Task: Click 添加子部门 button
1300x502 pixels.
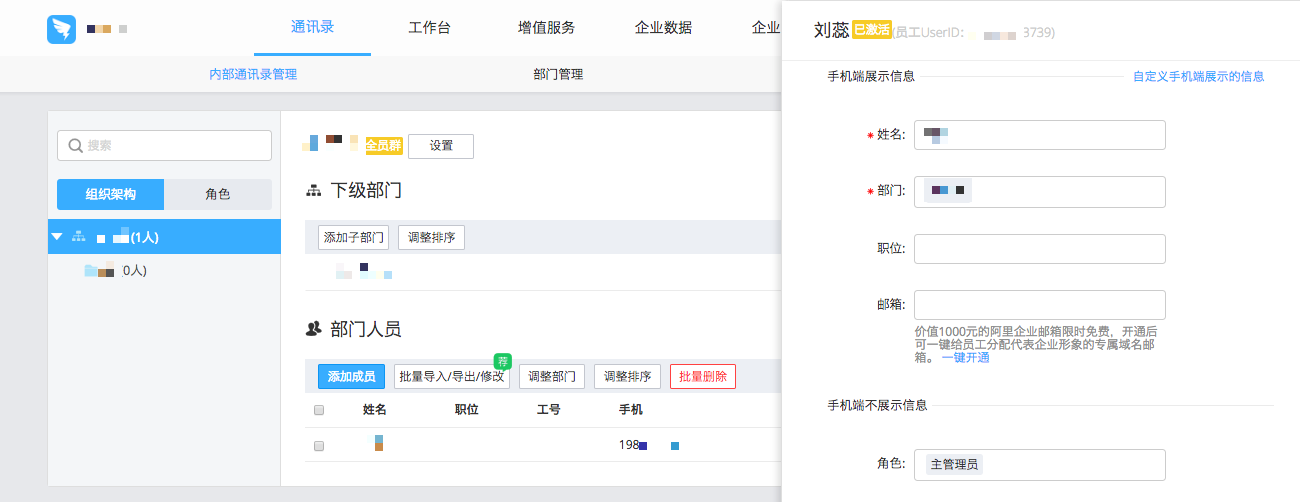Action: coord(353,238)
